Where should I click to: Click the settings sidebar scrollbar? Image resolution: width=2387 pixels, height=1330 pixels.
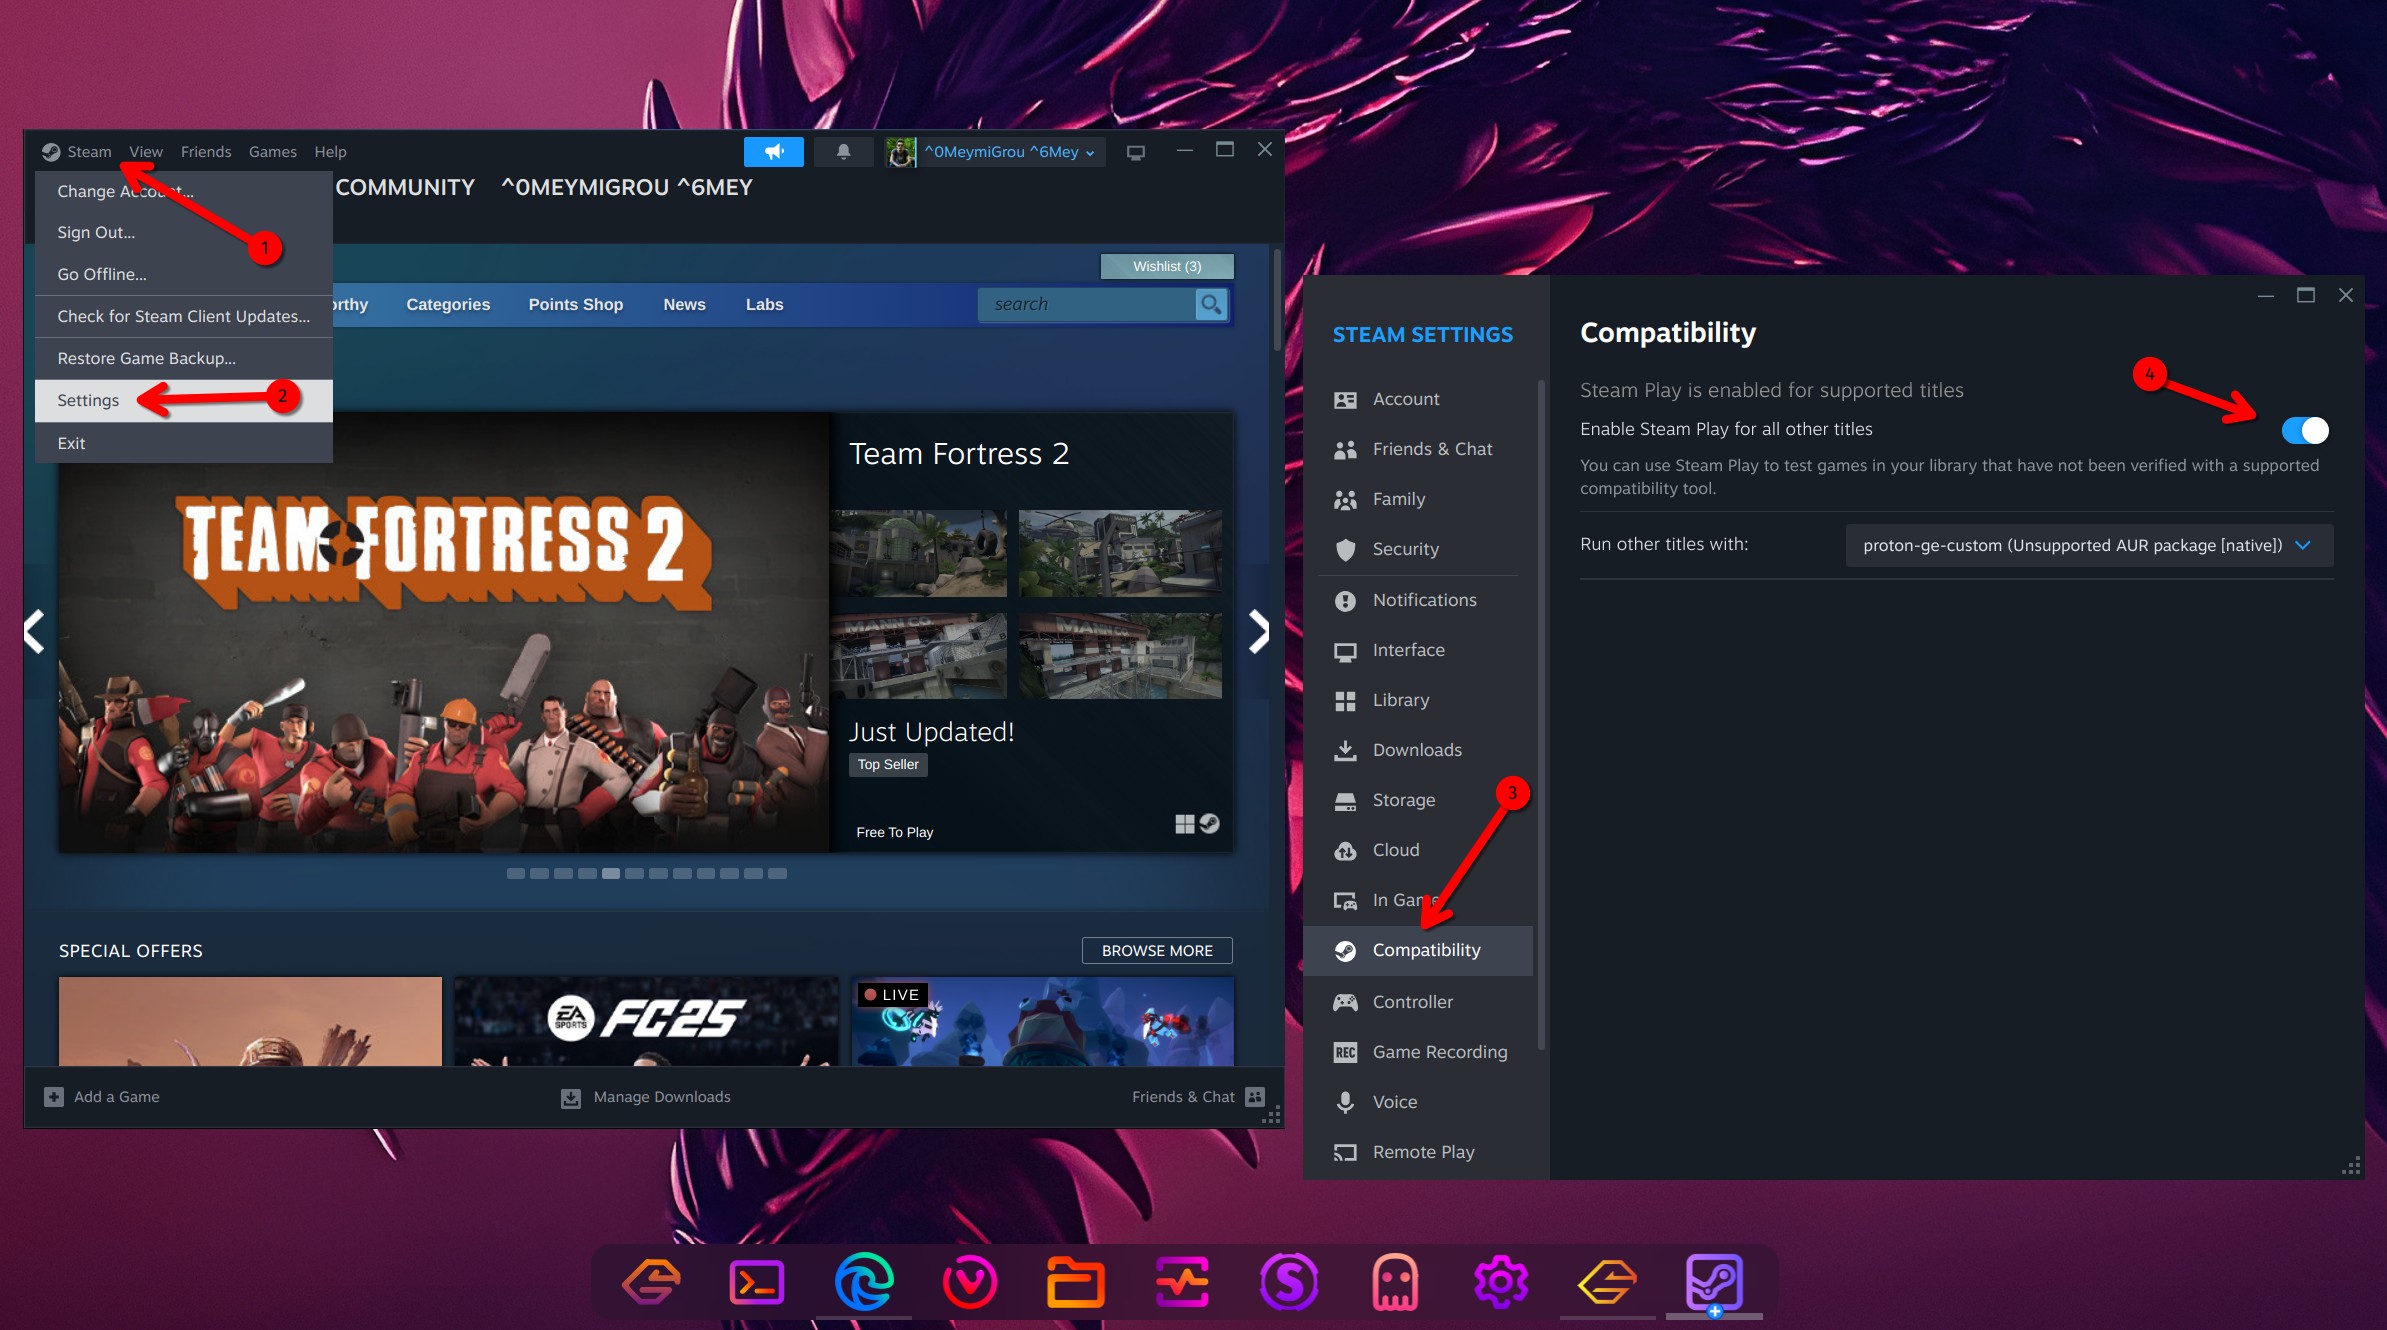(x=1541, y=714)
